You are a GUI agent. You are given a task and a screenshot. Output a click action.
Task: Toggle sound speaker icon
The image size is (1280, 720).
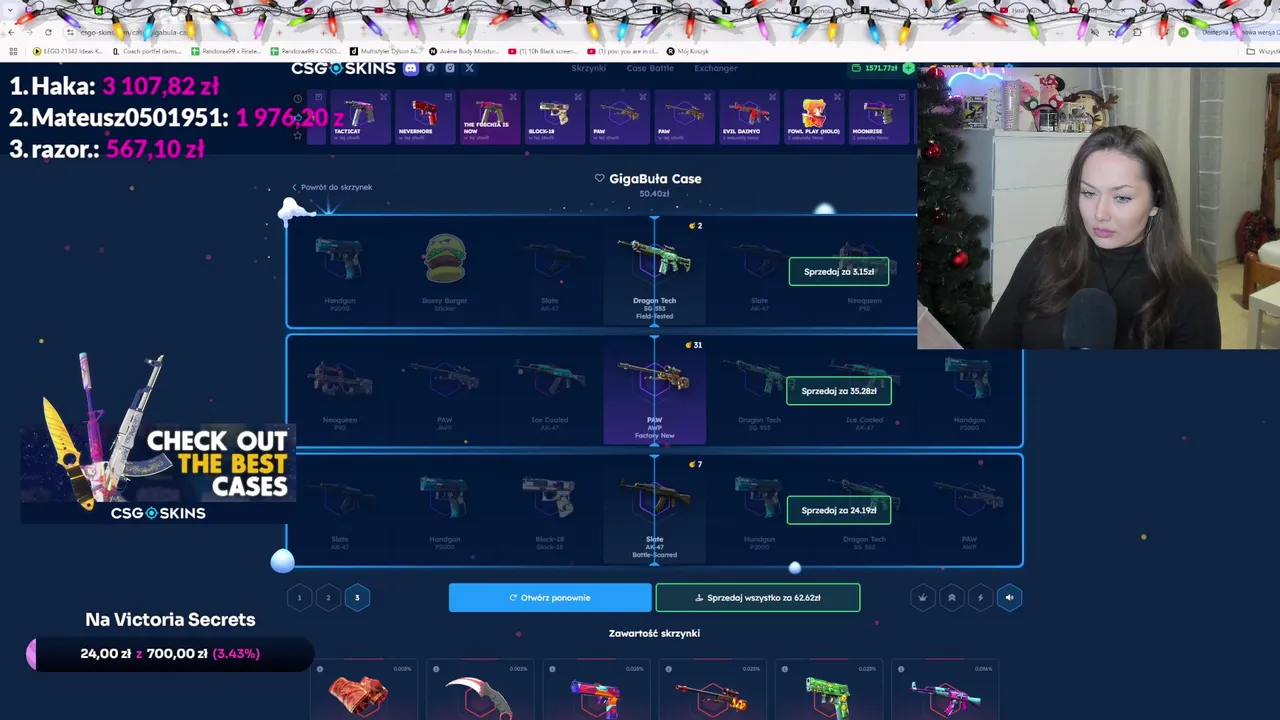[1009, 598]
